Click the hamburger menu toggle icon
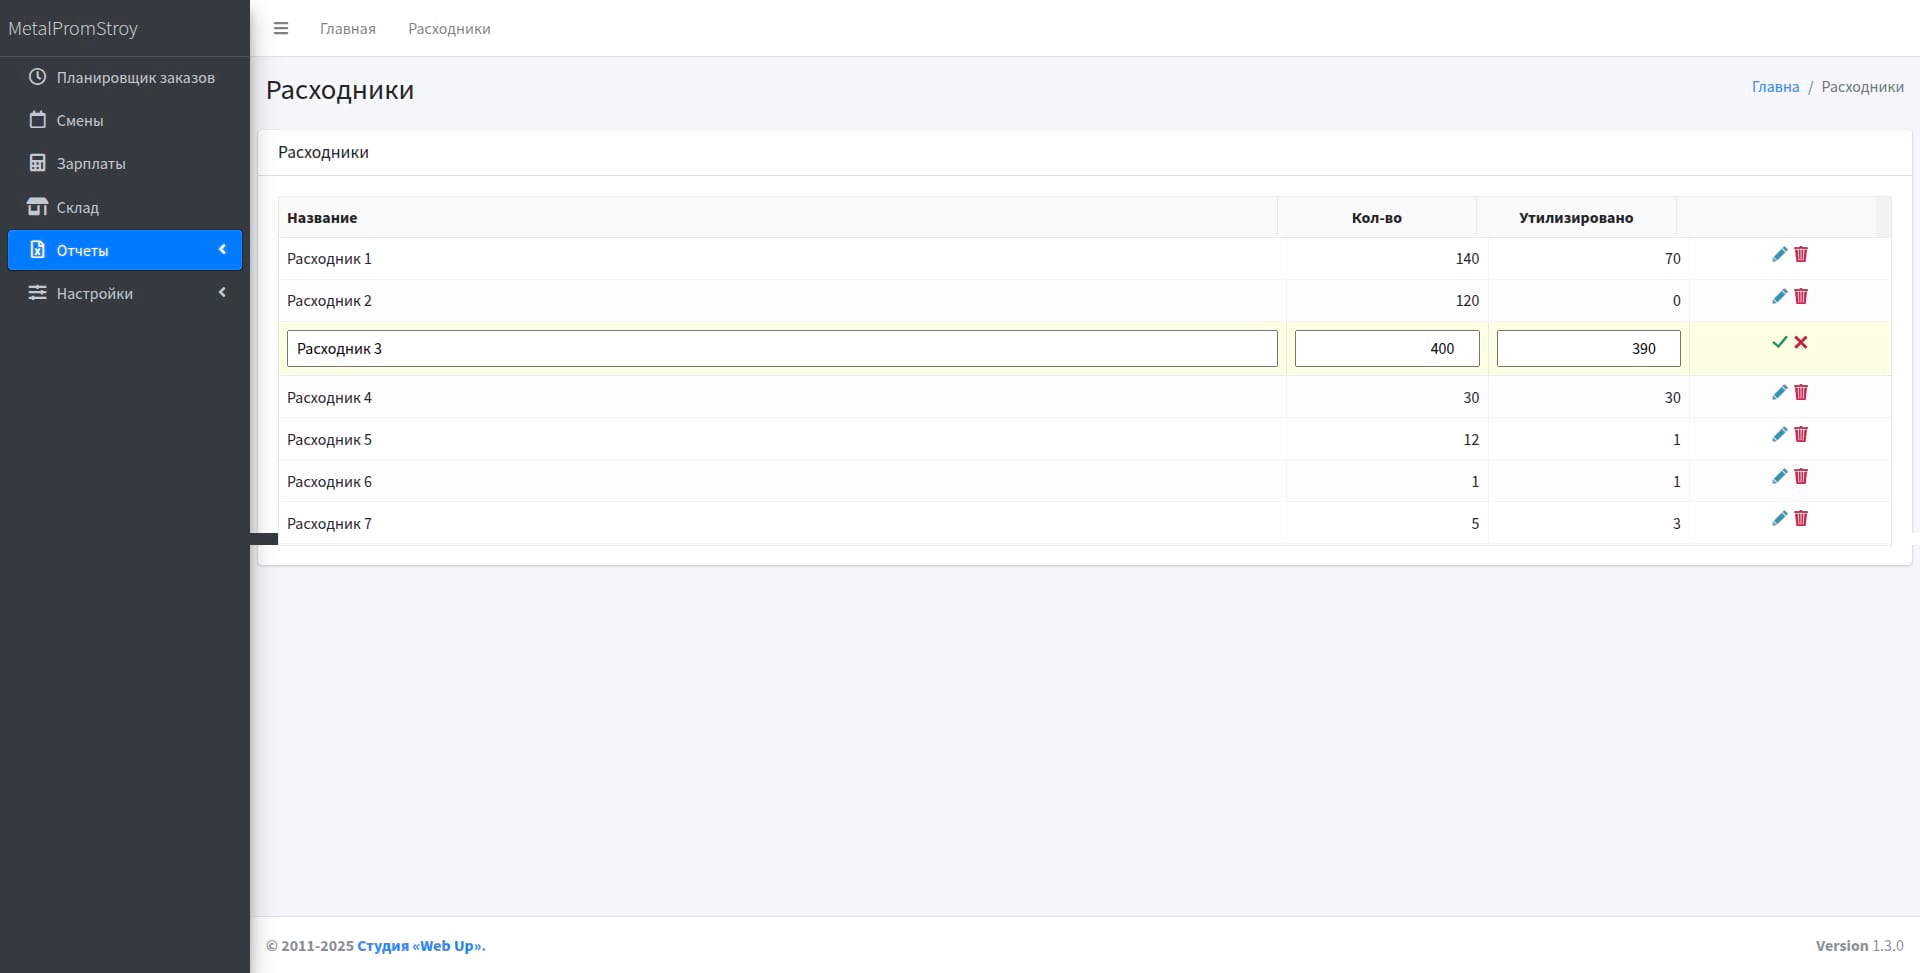1920x973 pixels. [x=281, y=28]
